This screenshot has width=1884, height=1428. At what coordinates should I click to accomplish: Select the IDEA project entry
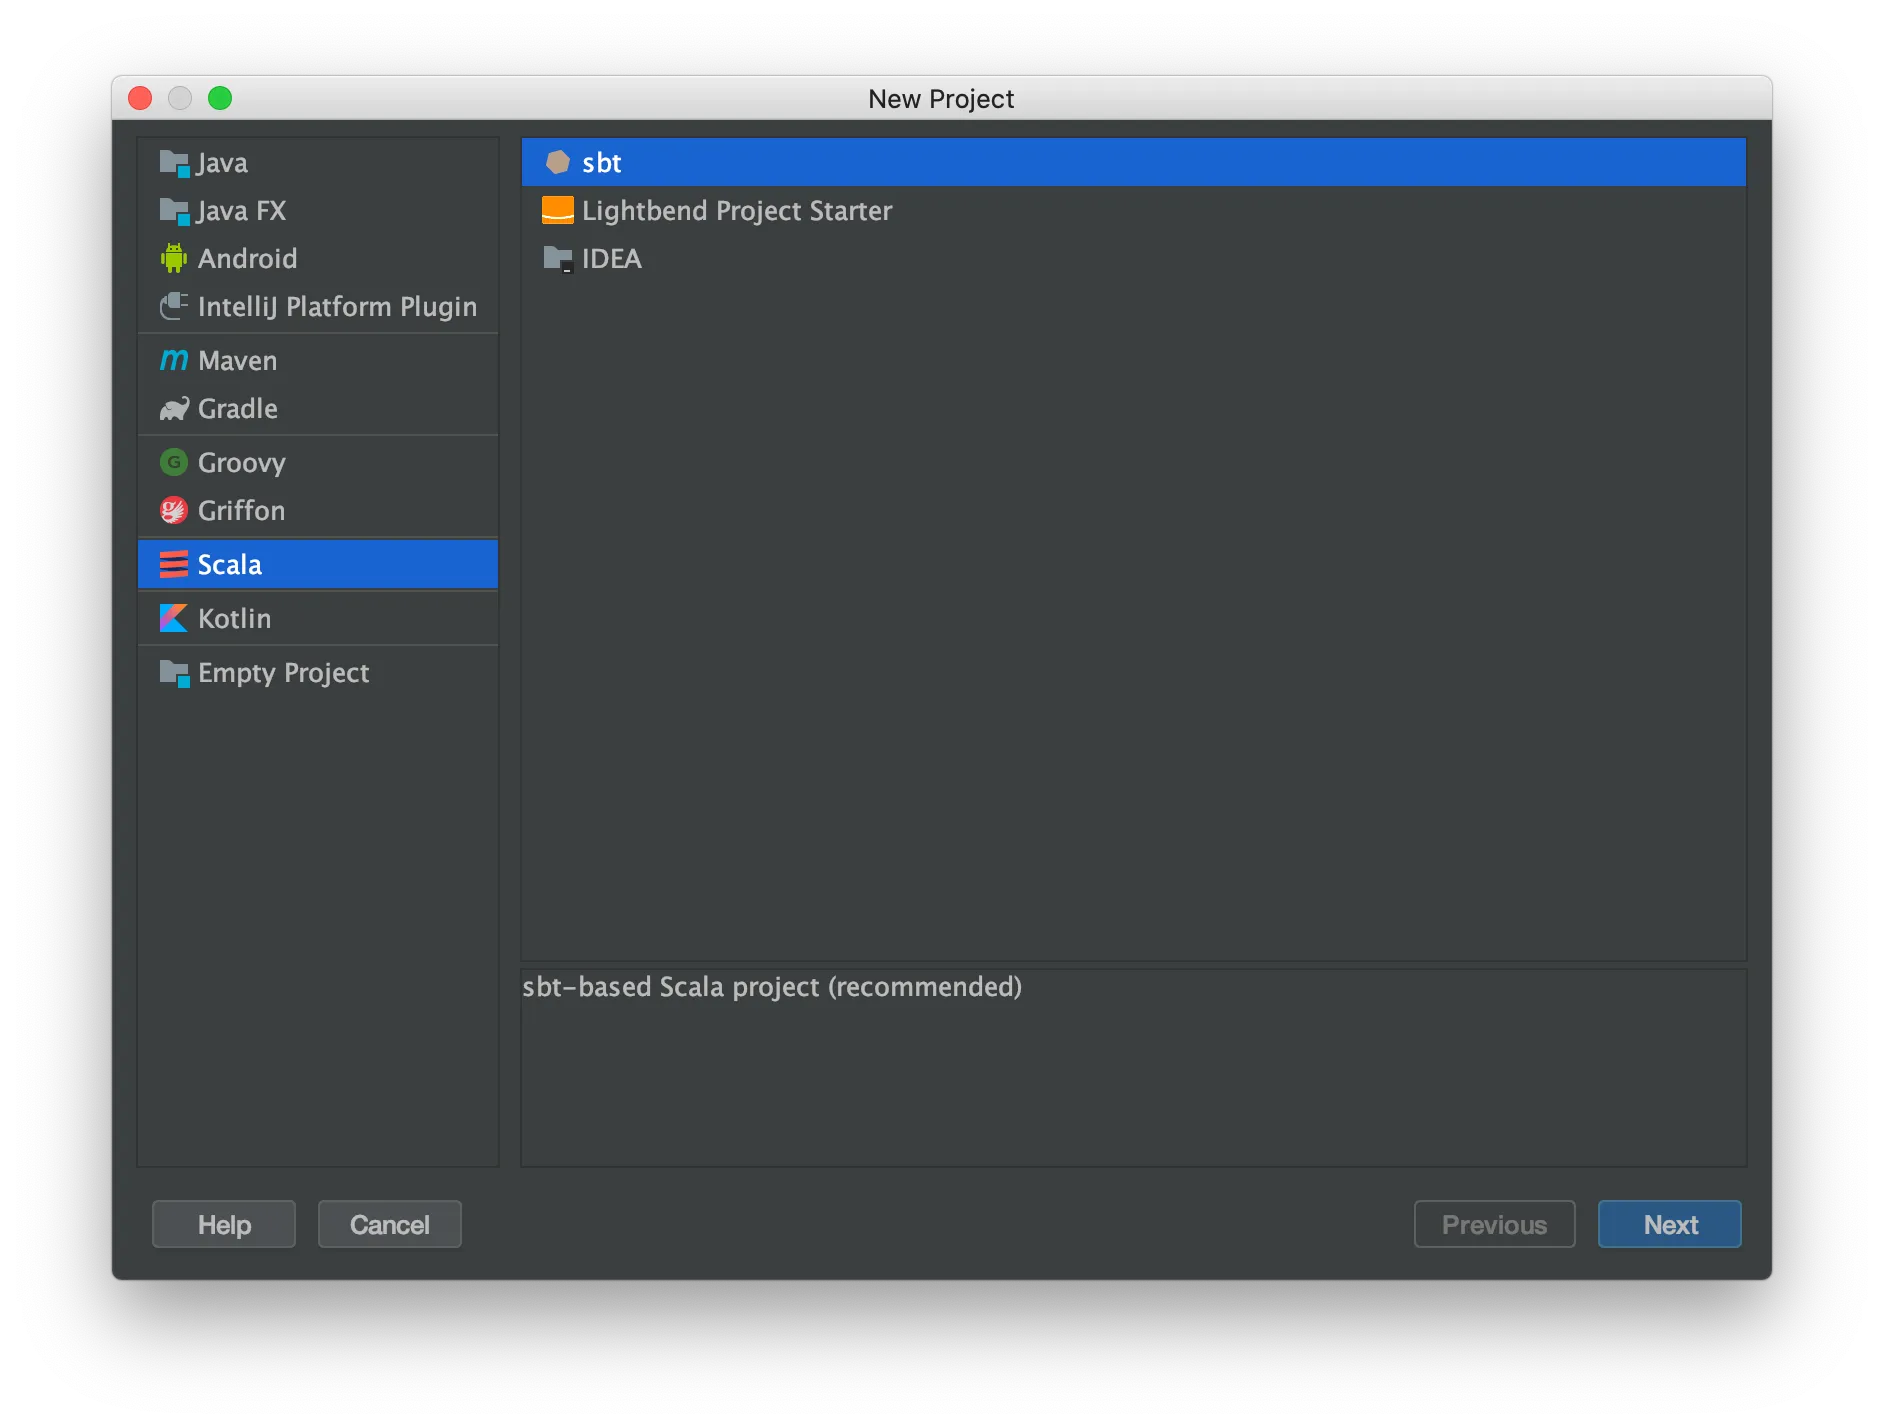(x=612, y=258)
